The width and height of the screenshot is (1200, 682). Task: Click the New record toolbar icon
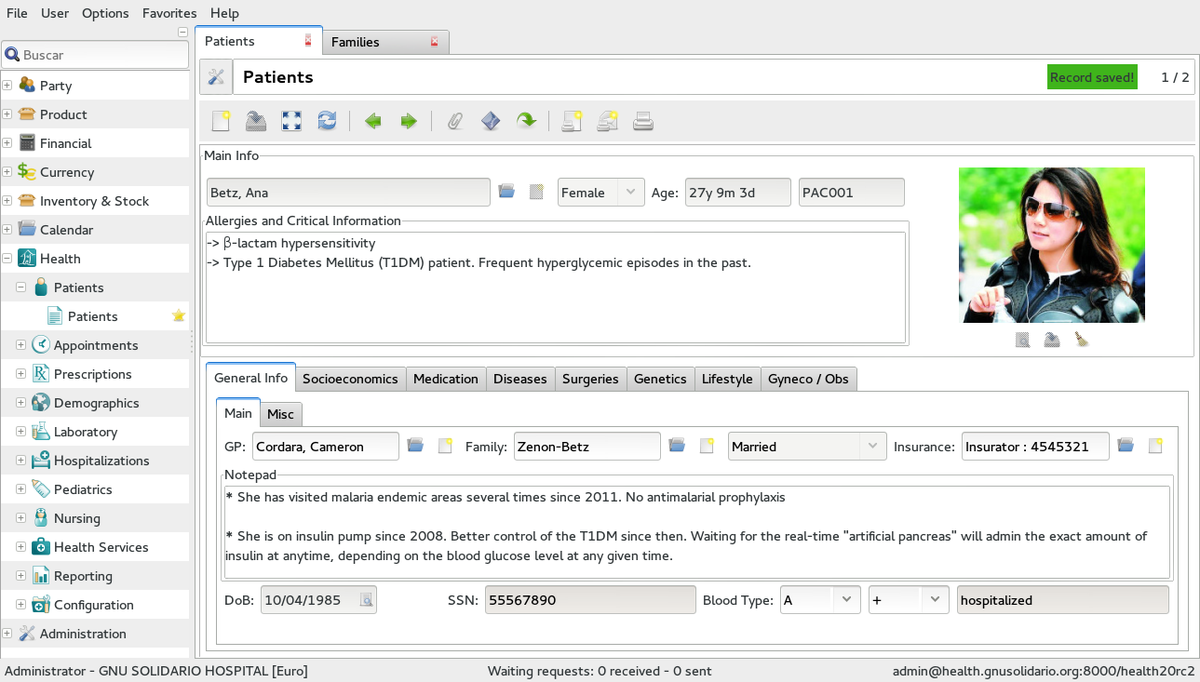(x=221, y=121)
